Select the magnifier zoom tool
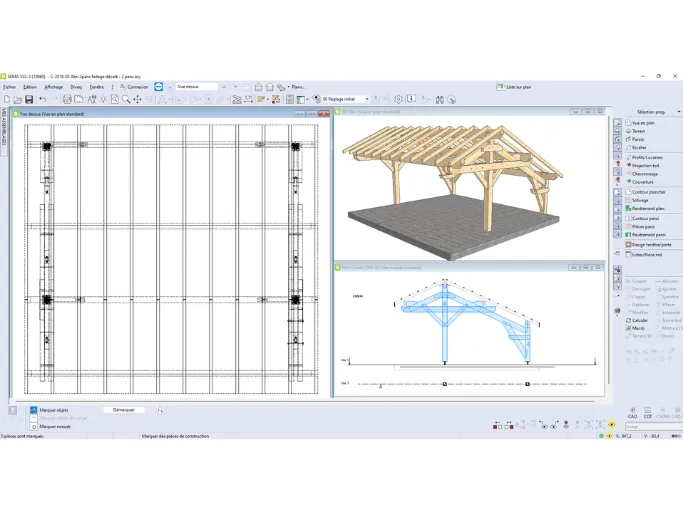683x512 pixels. point(126,99)
